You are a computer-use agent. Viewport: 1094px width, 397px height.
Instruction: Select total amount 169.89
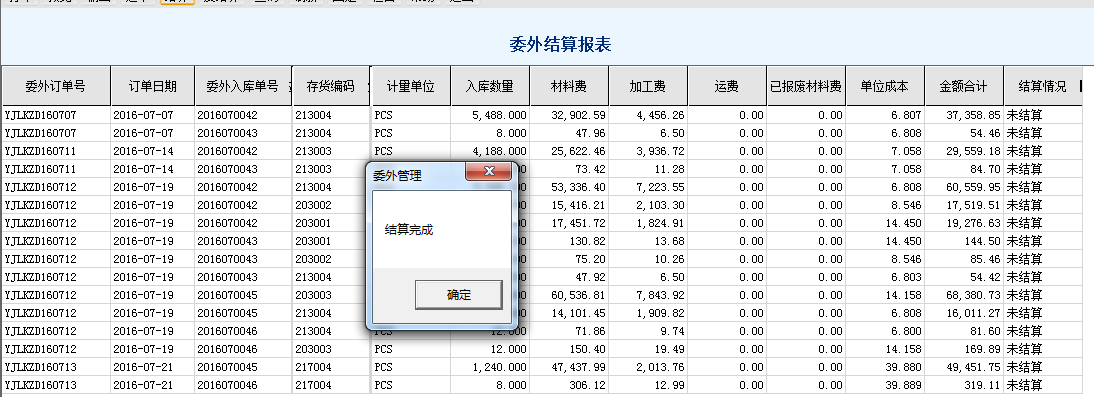click(x=964, y=350)
